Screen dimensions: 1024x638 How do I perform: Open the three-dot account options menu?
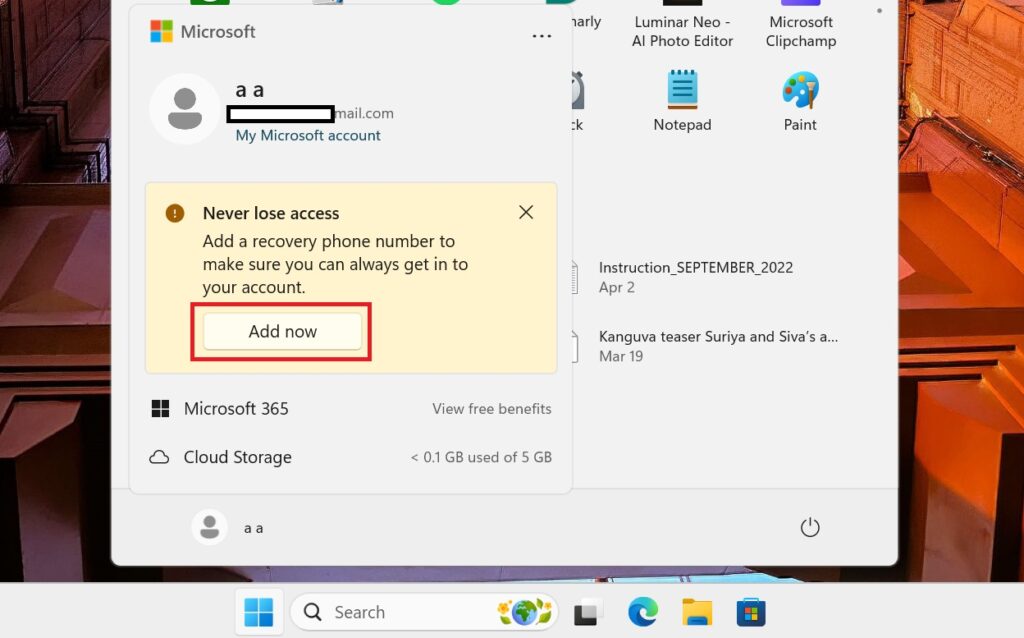coord(542,36)
